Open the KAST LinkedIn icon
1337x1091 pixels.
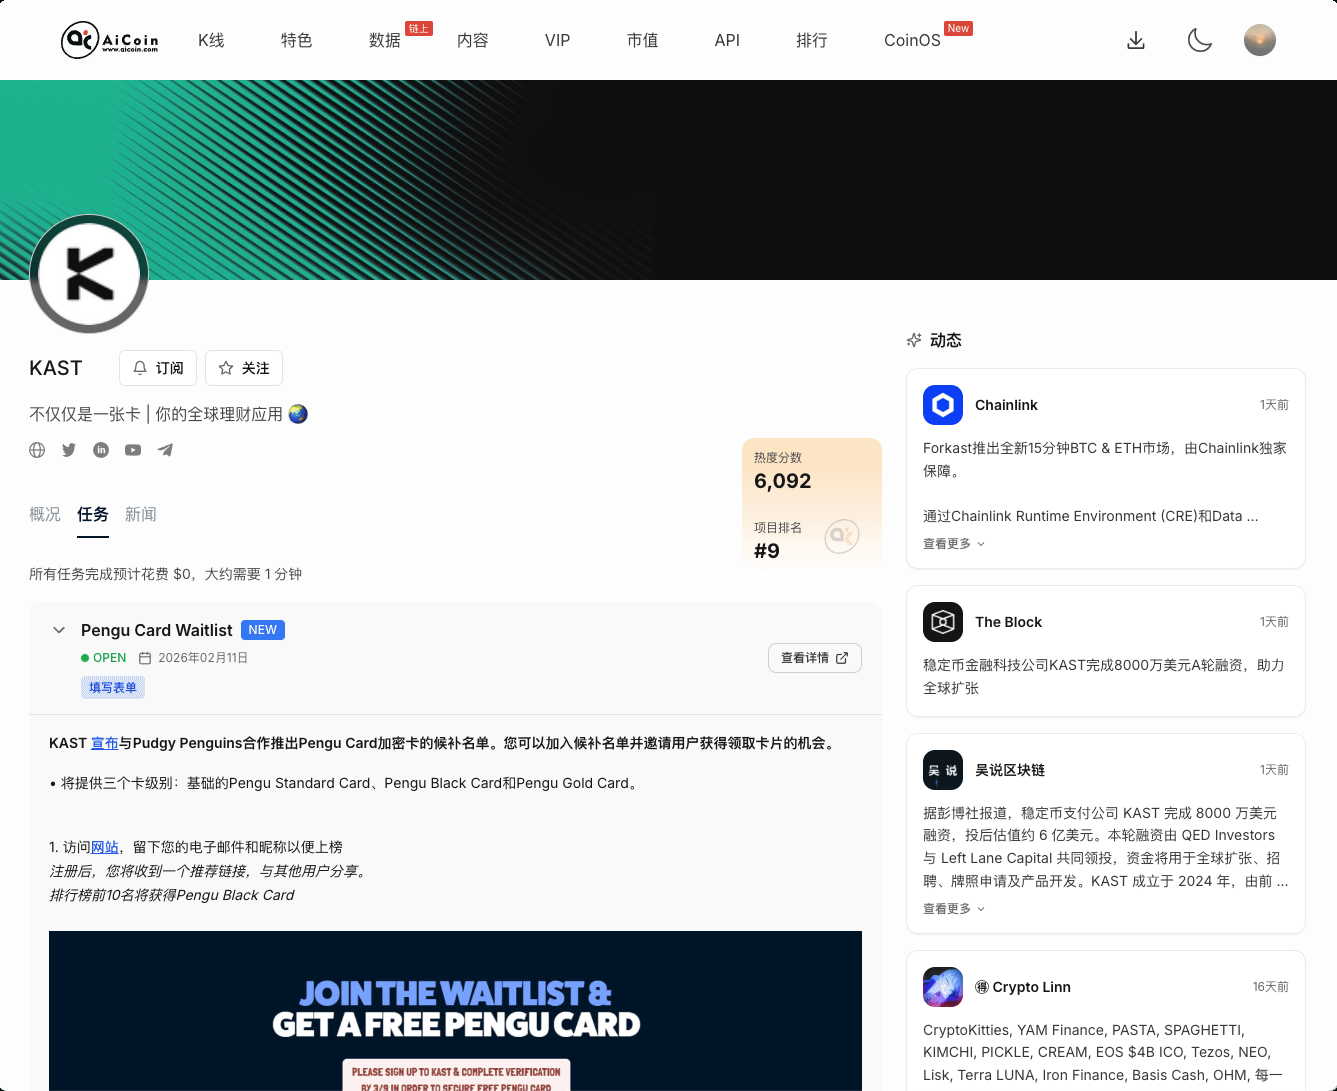[x=100, y=450]
